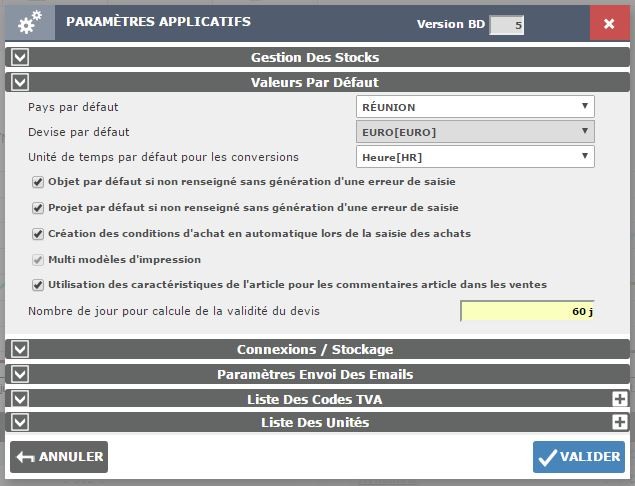The image size is (635, 486).
Task: Click the Unité de temps par défaut label
Action: click(x=164, y=157)
